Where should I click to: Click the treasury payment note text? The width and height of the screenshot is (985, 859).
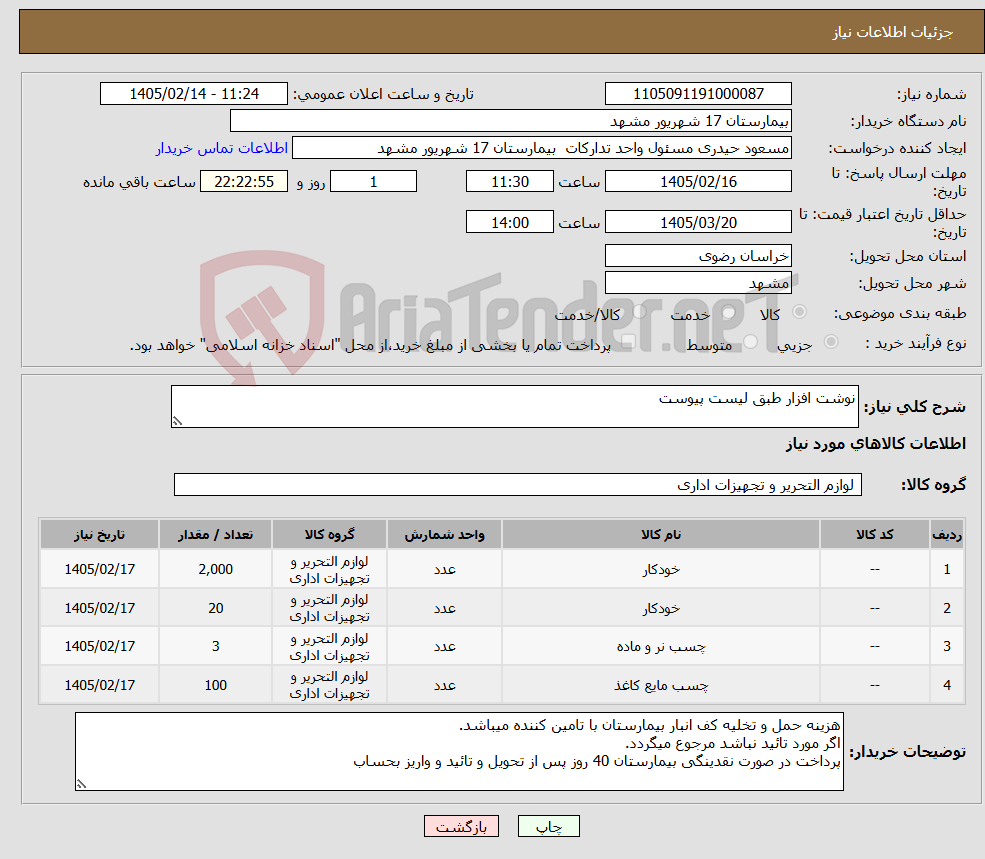tap(371, 345)
